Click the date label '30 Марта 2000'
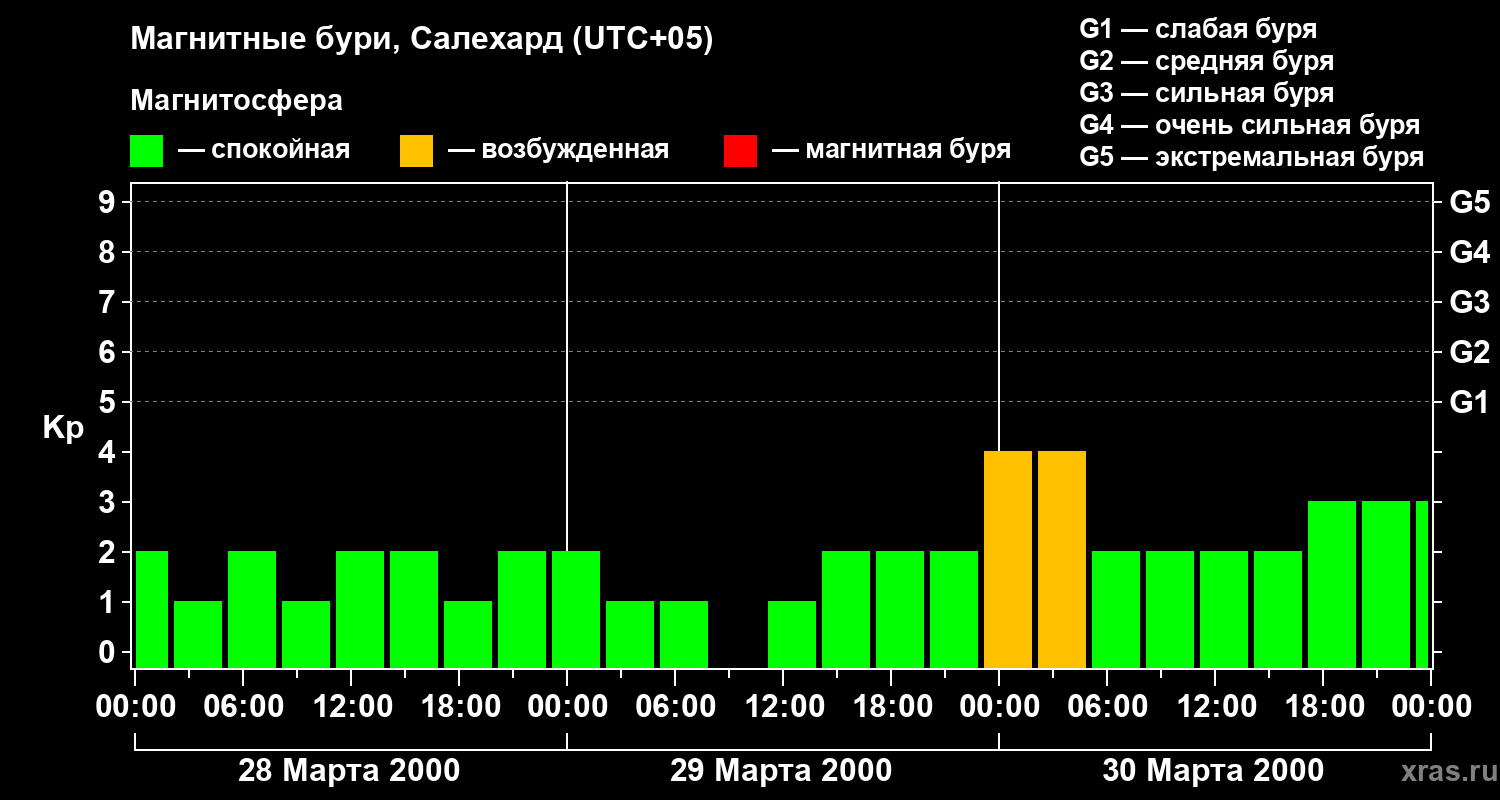 [1213, 771]
